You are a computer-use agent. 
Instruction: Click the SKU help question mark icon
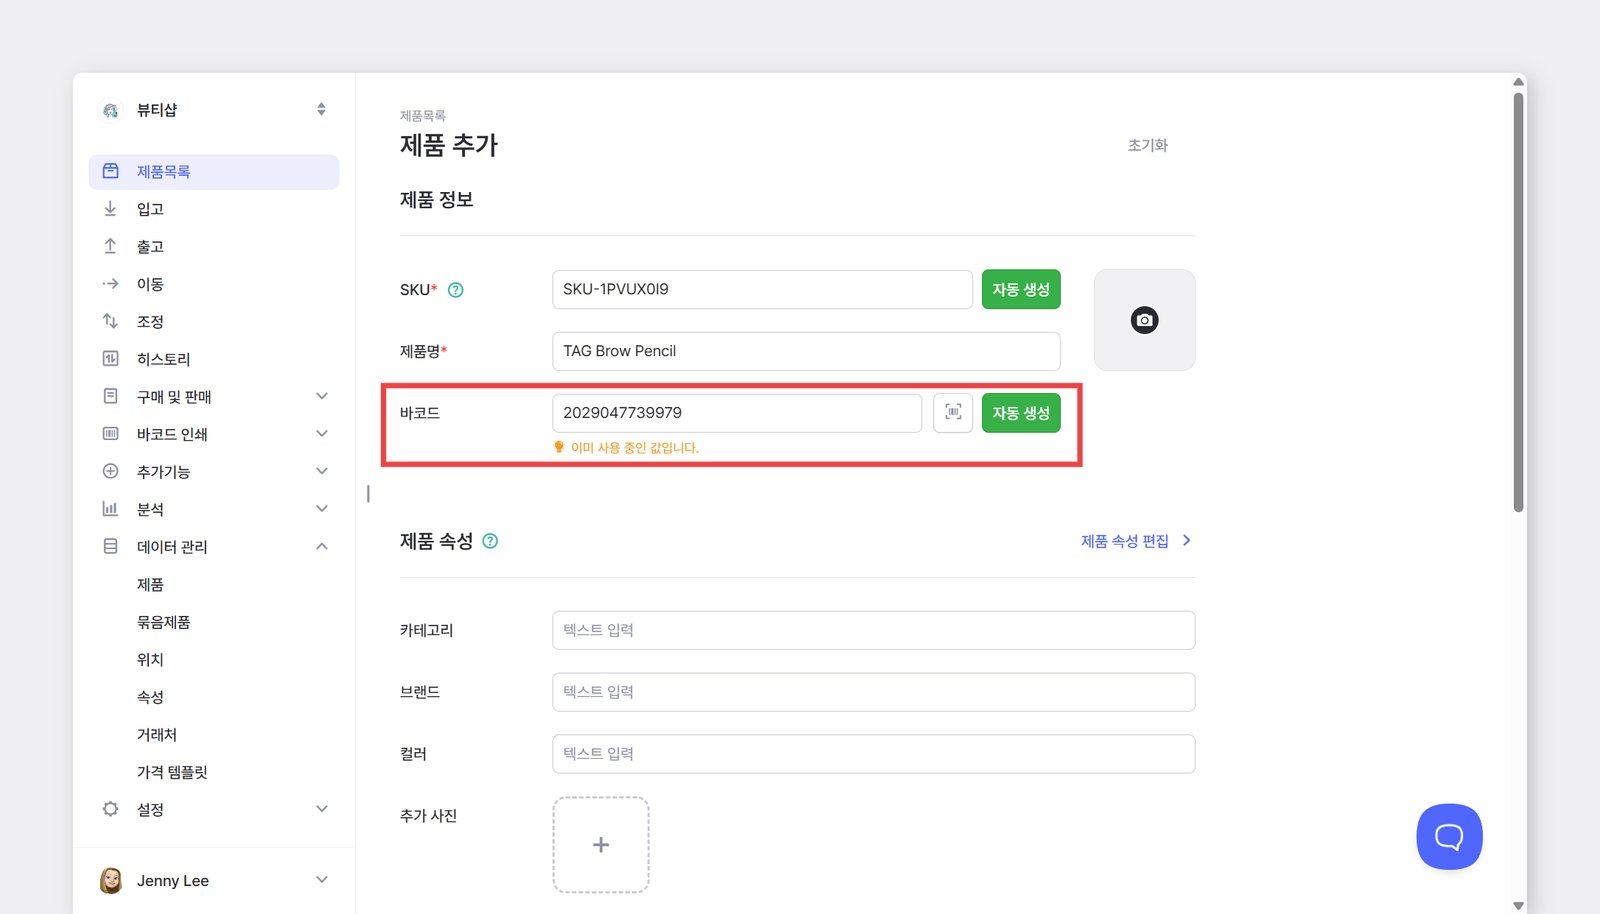tap(456, 290)
